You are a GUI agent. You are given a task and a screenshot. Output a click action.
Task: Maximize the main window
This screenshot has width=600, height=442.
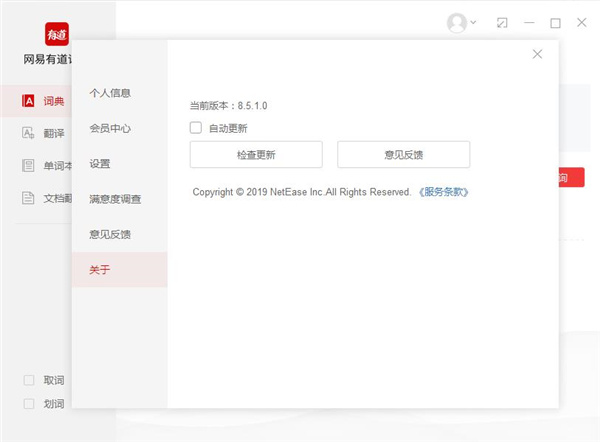[556, 23]
